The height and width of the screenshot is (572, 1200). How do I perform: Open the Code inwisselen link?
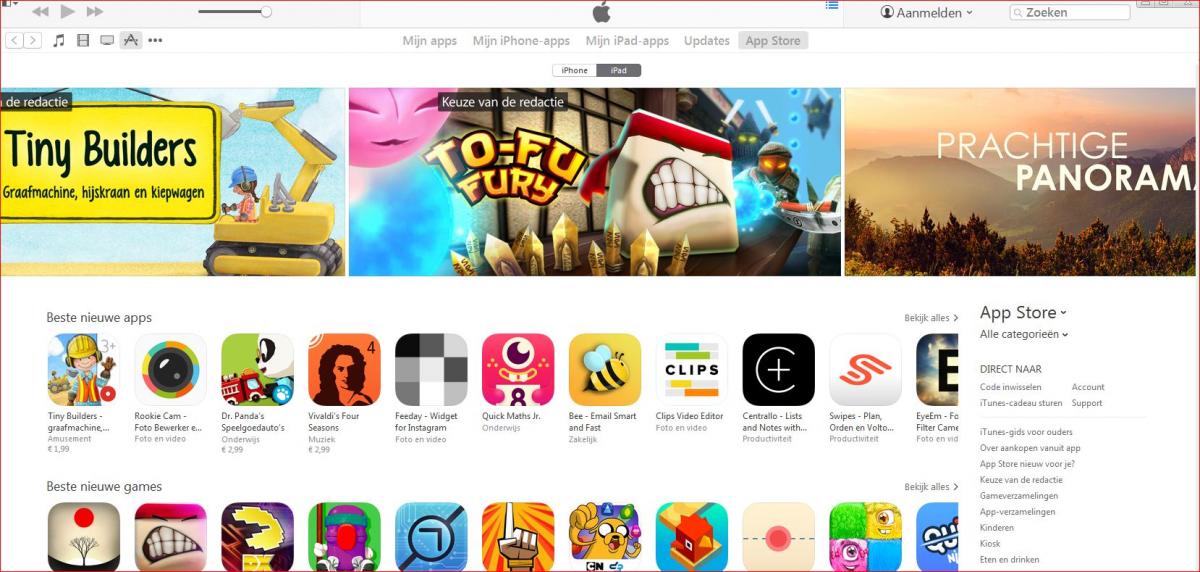pos(1010,387)
